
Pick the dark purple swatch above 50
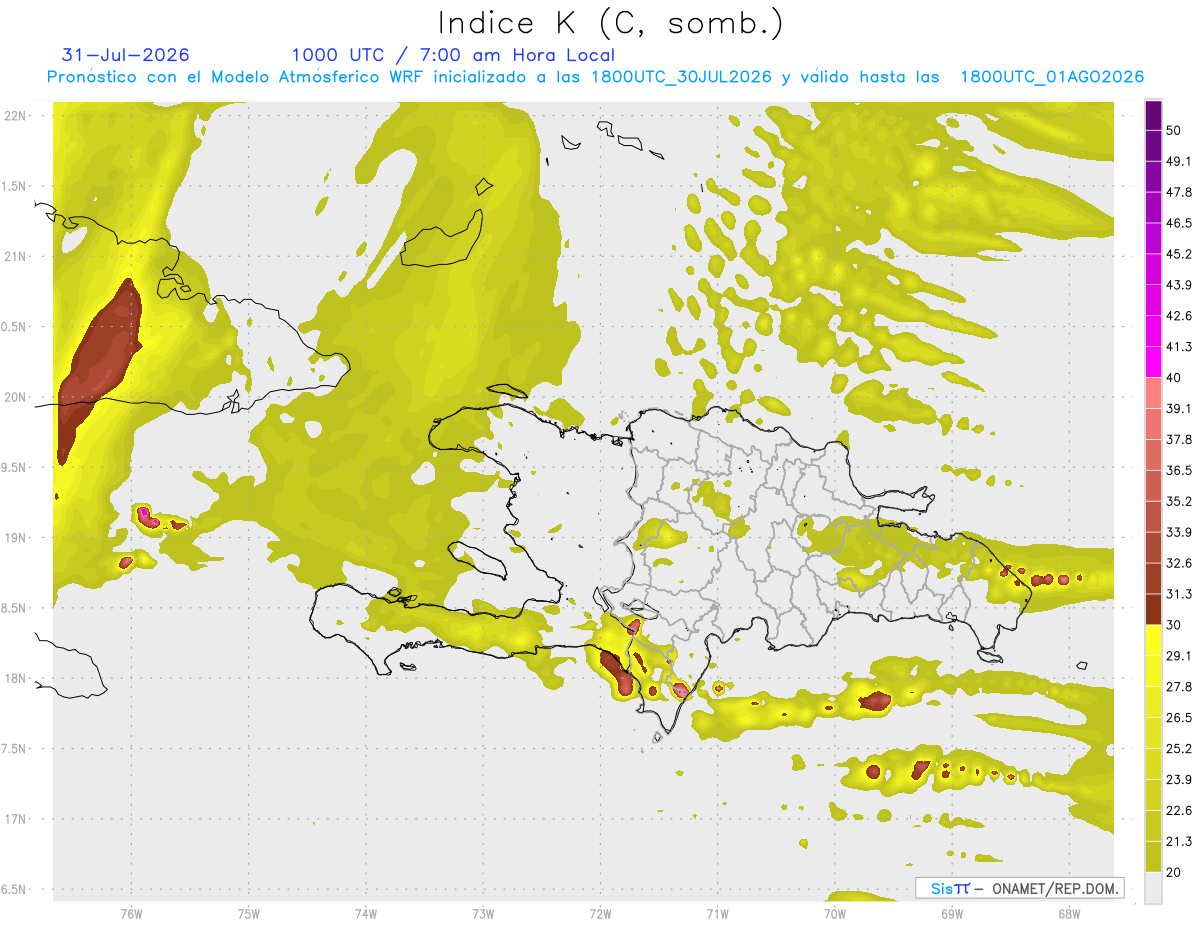click(x=1153, y=115)
